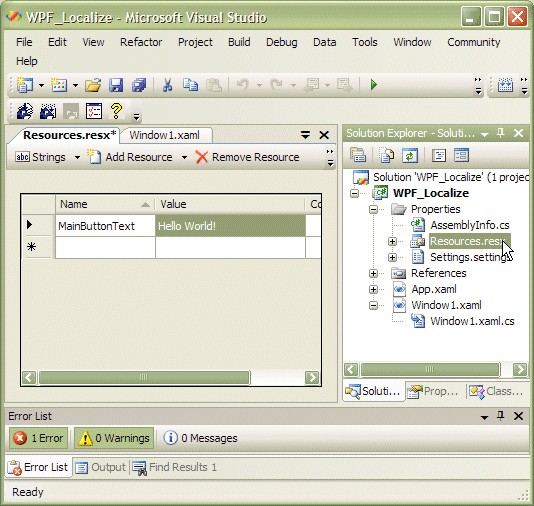Click View Code icon in Solution Explorer

[439, 155]
